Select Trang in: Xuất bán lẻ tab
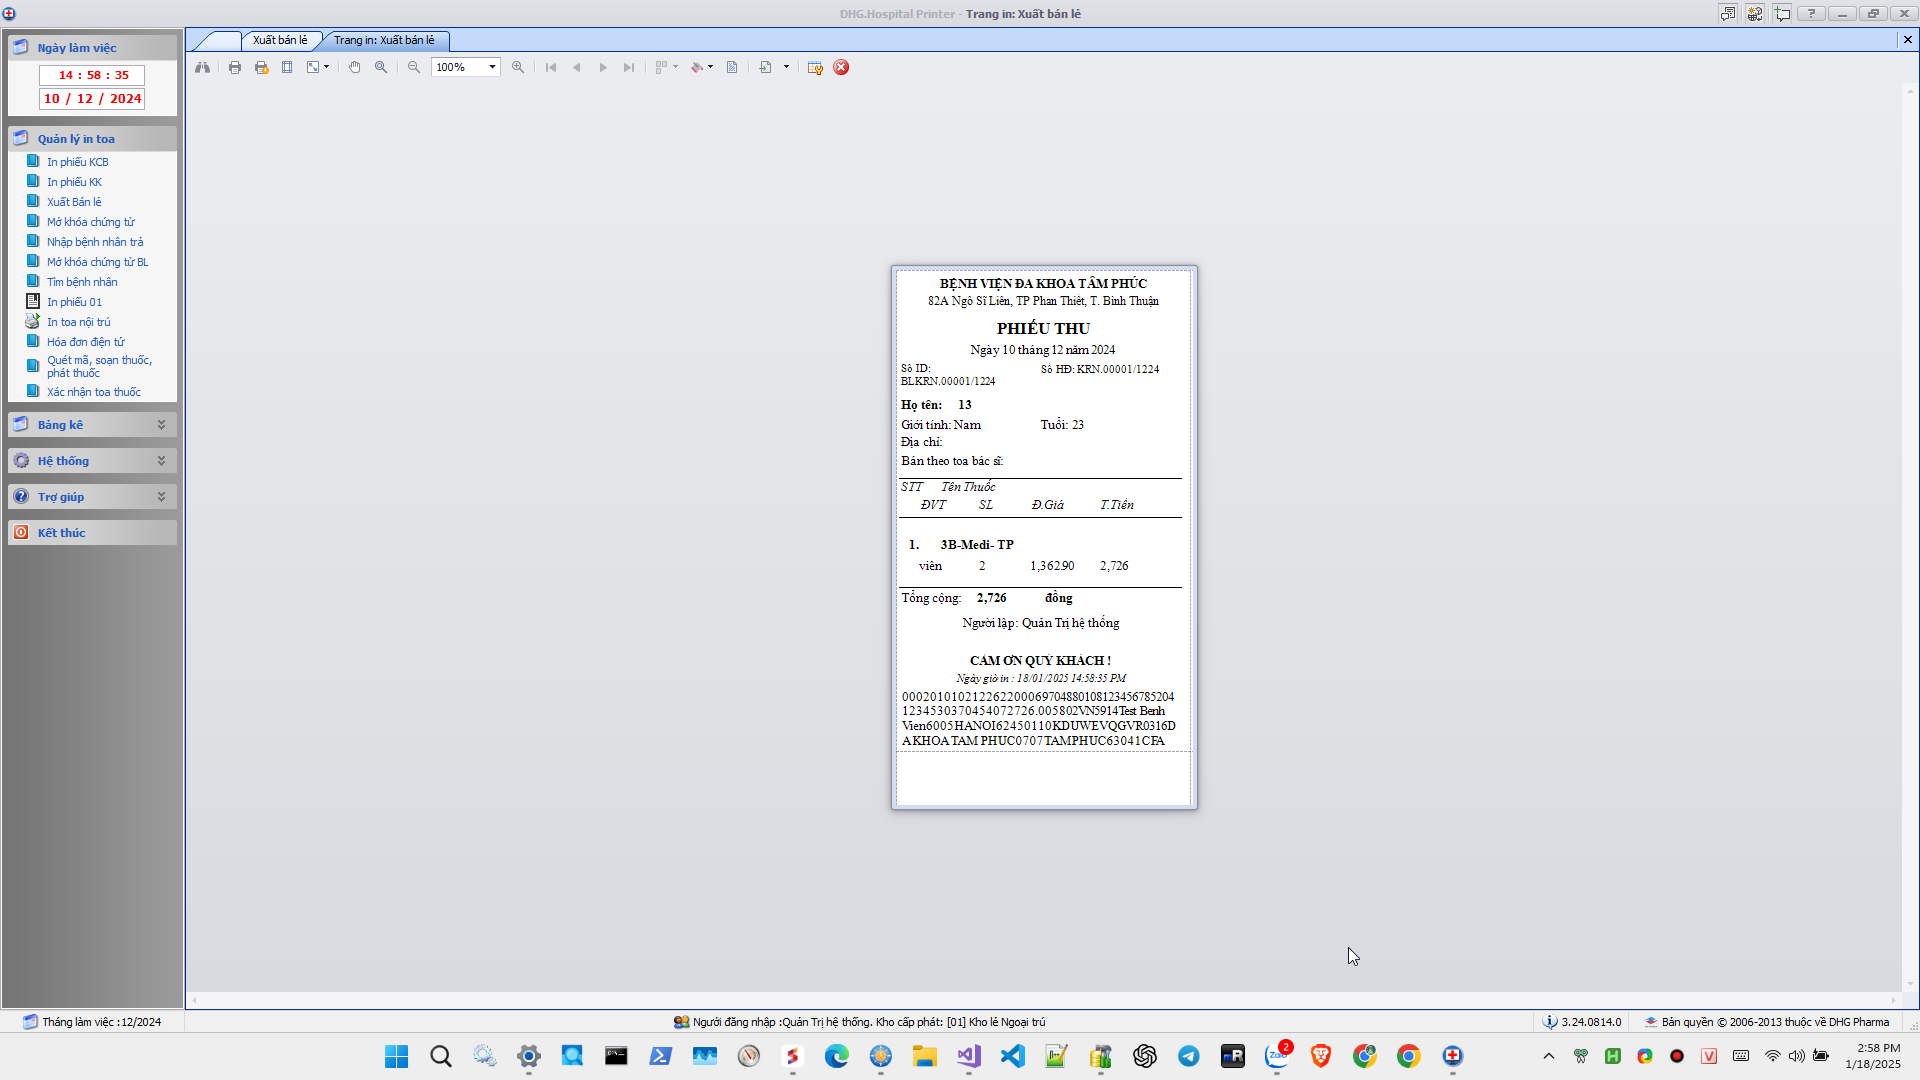 click(x=384, y=40)
